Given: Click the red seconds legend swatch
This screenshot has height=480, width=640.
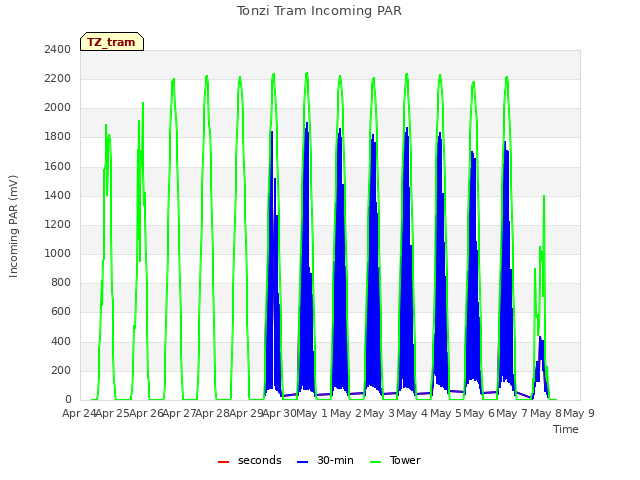Looking at the screenshot, I should 223,462.
